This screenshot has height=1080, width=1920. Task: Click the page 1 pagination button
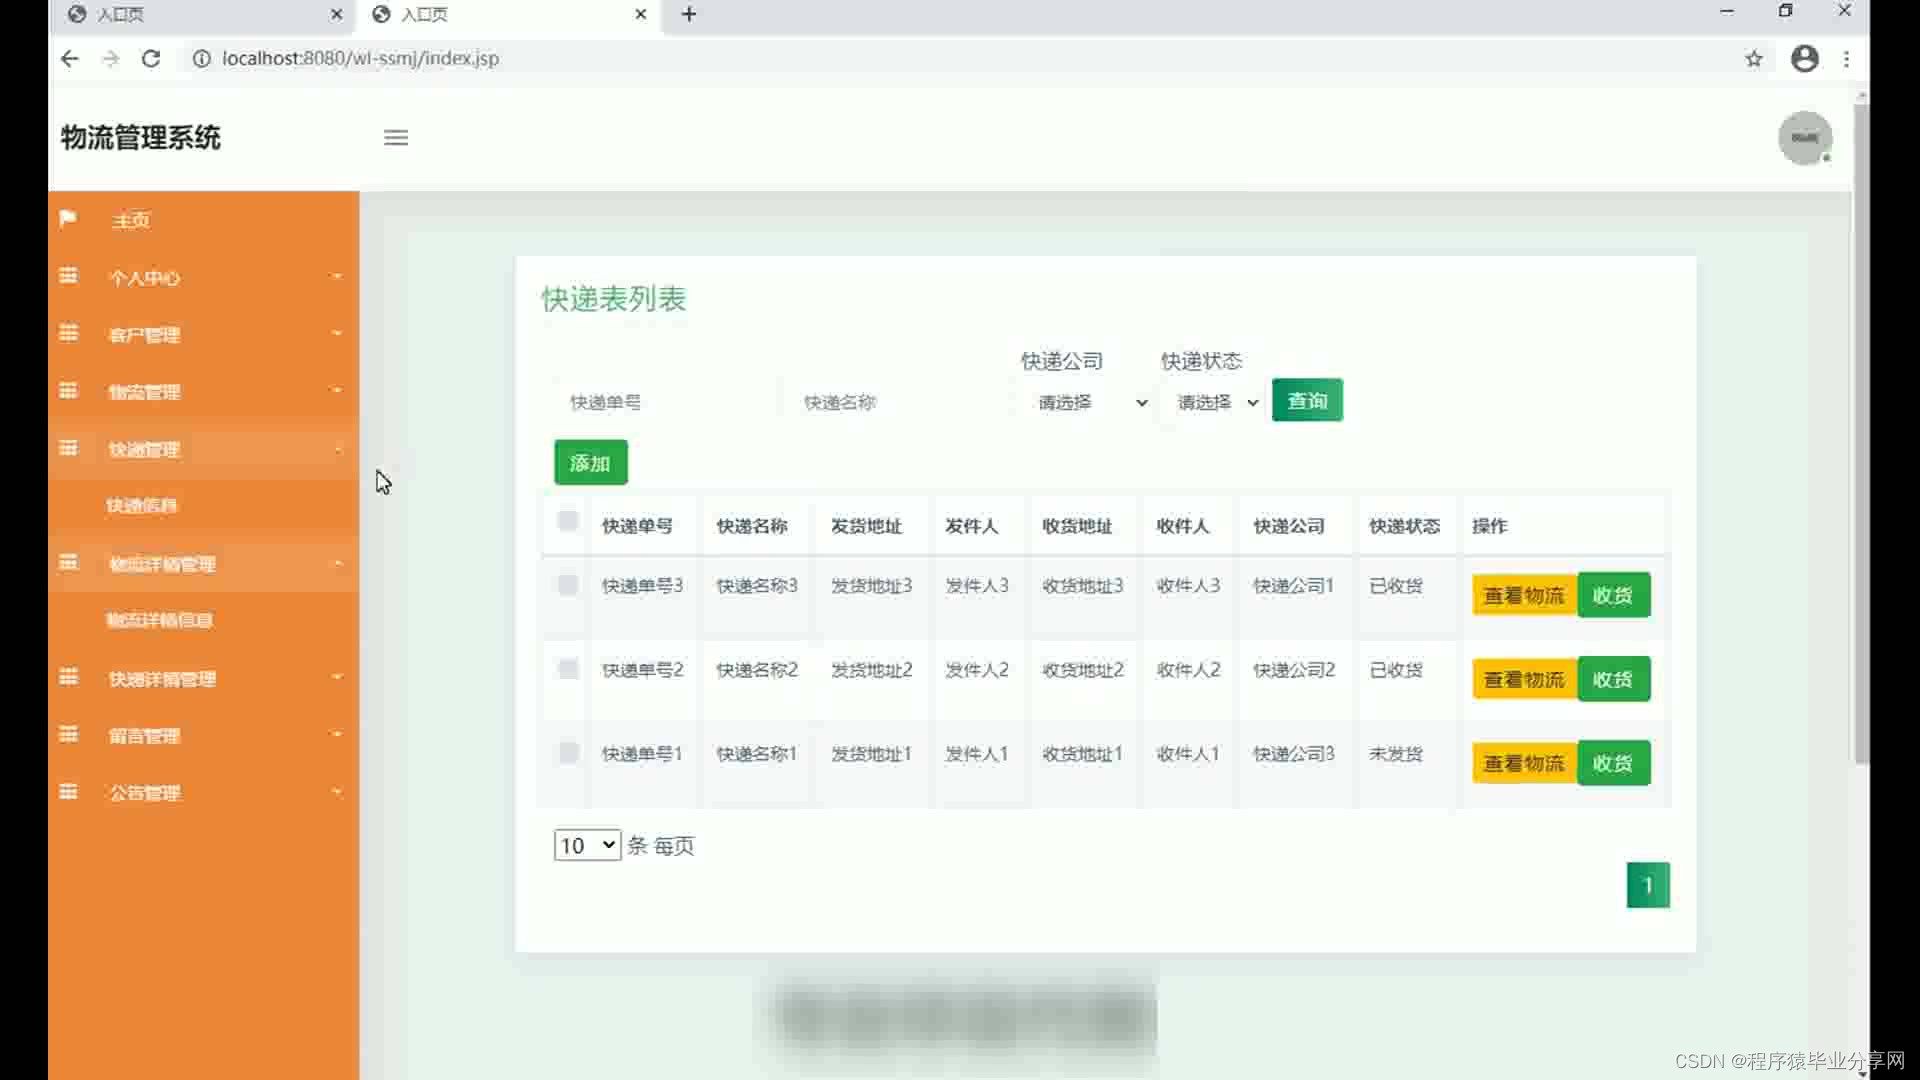tap(1647, 885)
